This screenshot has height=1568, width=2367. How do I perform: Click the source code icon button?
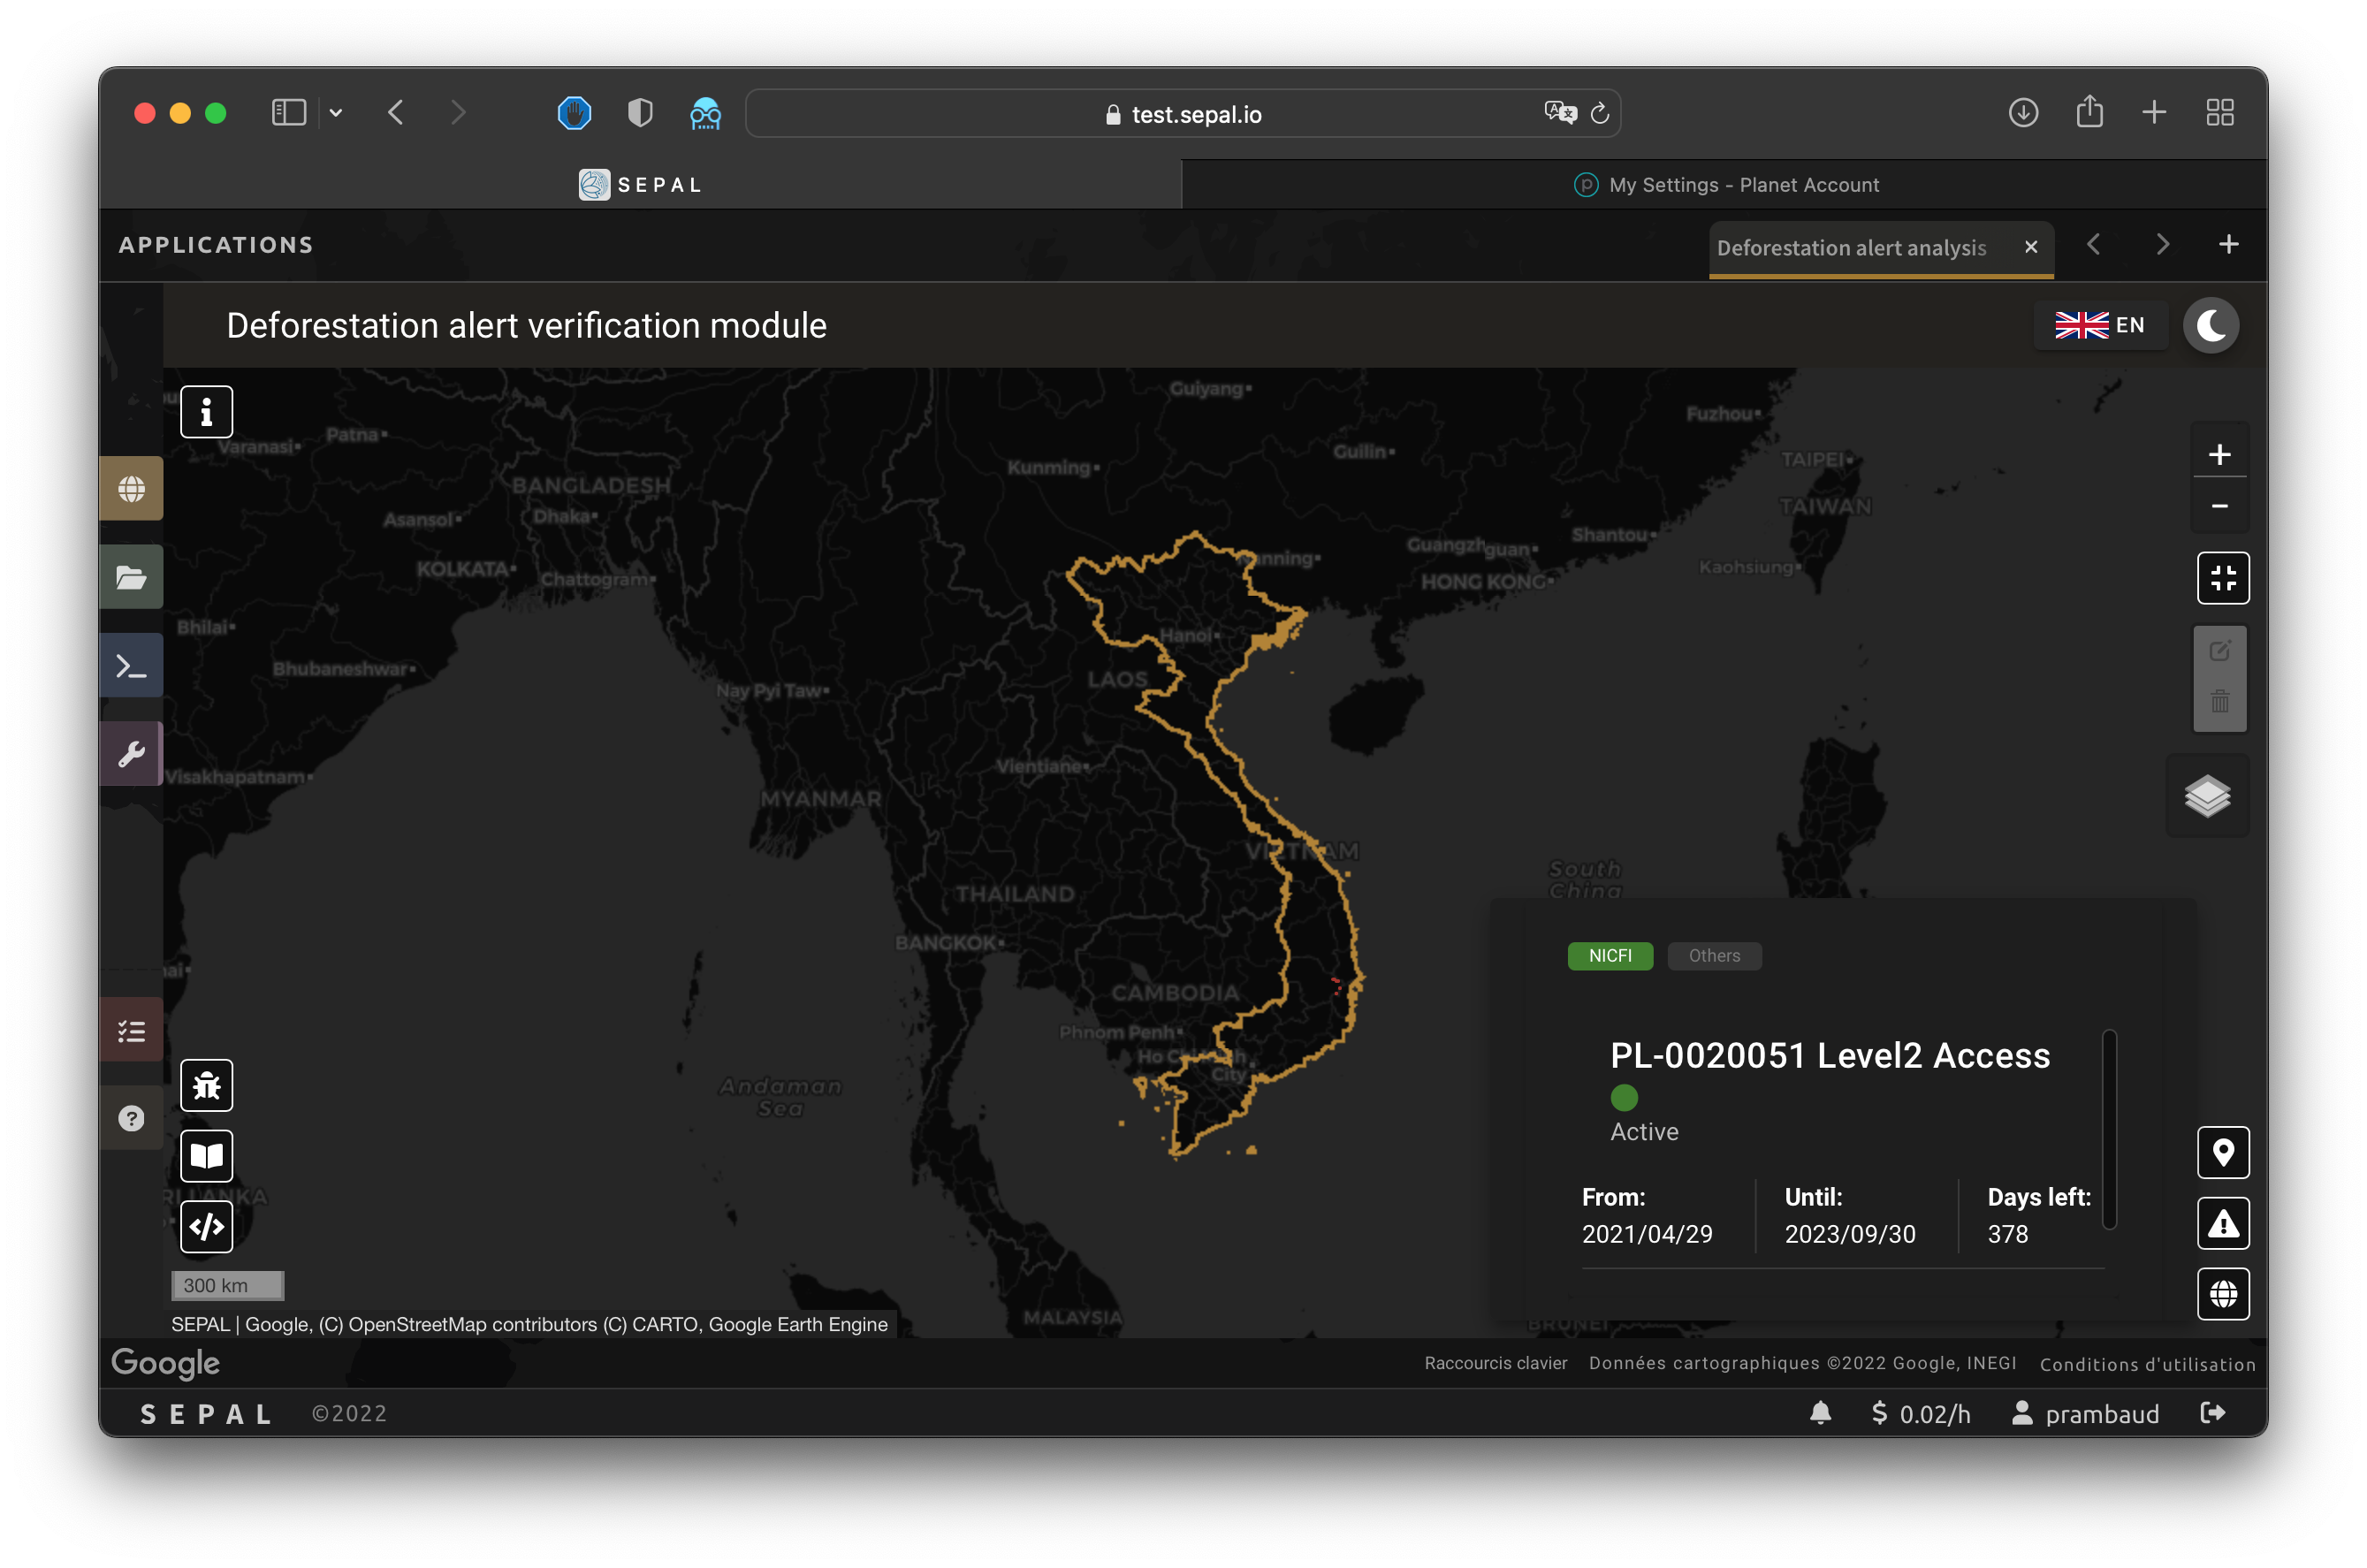(x=206, y=1226)
